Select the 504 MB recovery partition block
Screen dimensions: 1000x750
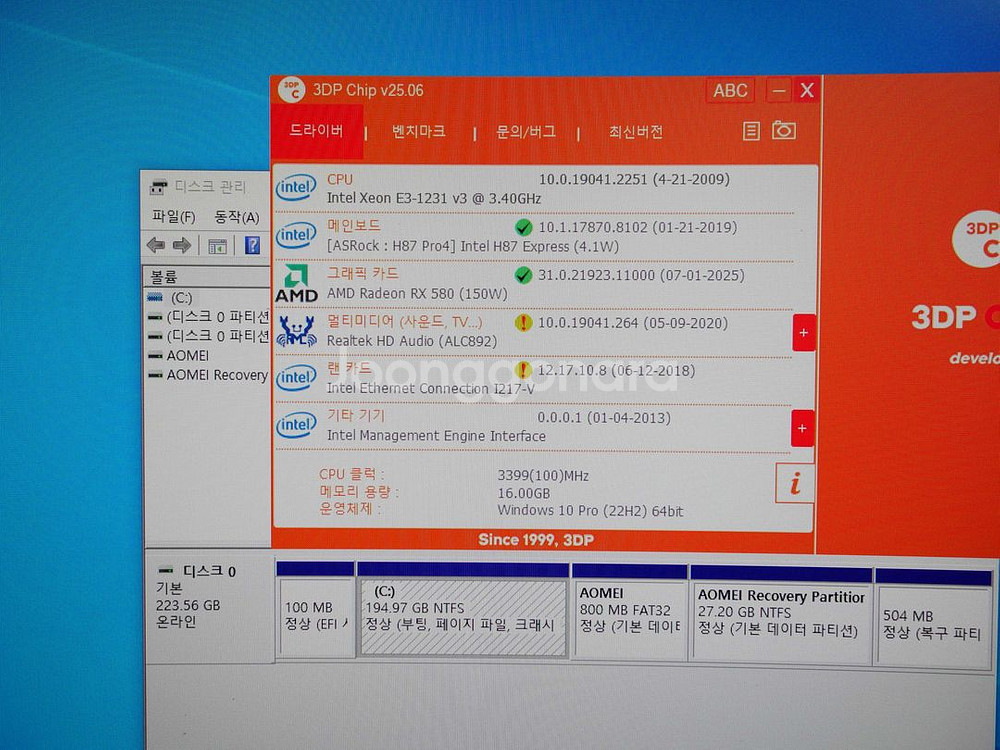933,617
